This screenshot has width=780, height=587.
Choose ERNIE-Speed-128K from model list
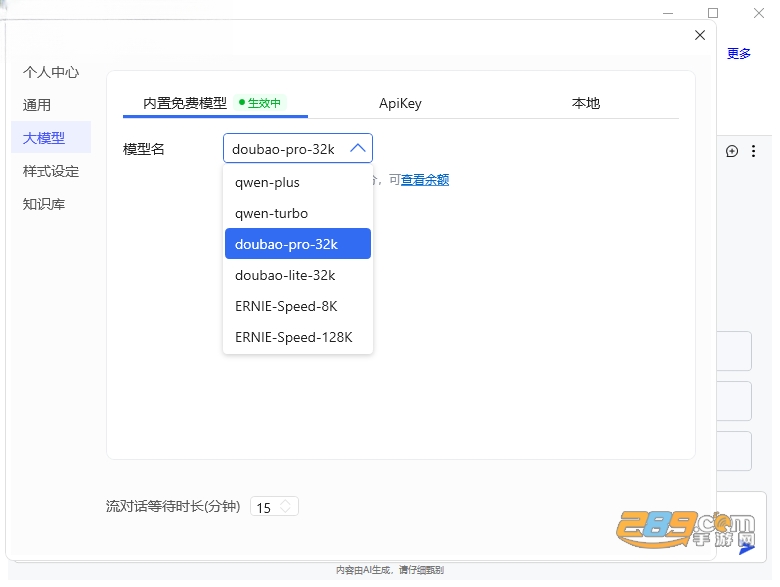(x=297, y=337)
